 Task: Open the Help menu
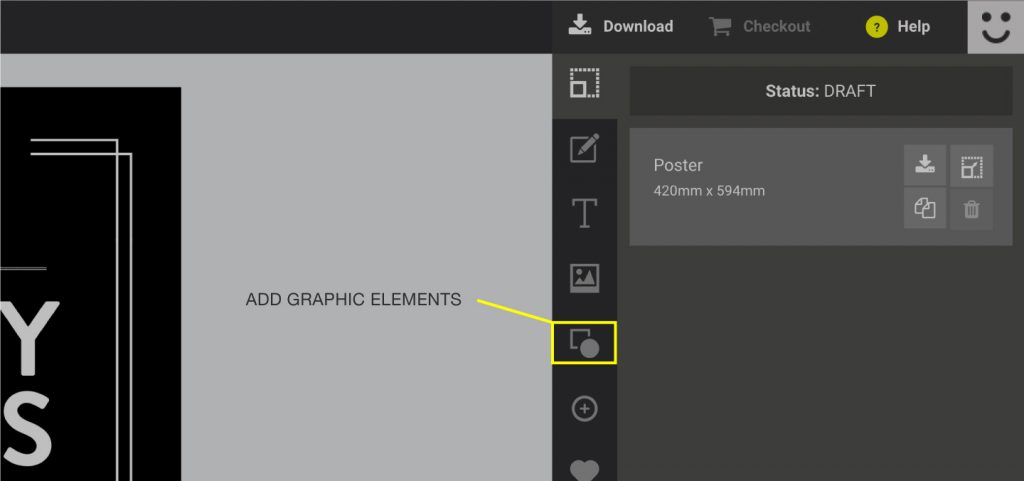click(x=898, y=27)
